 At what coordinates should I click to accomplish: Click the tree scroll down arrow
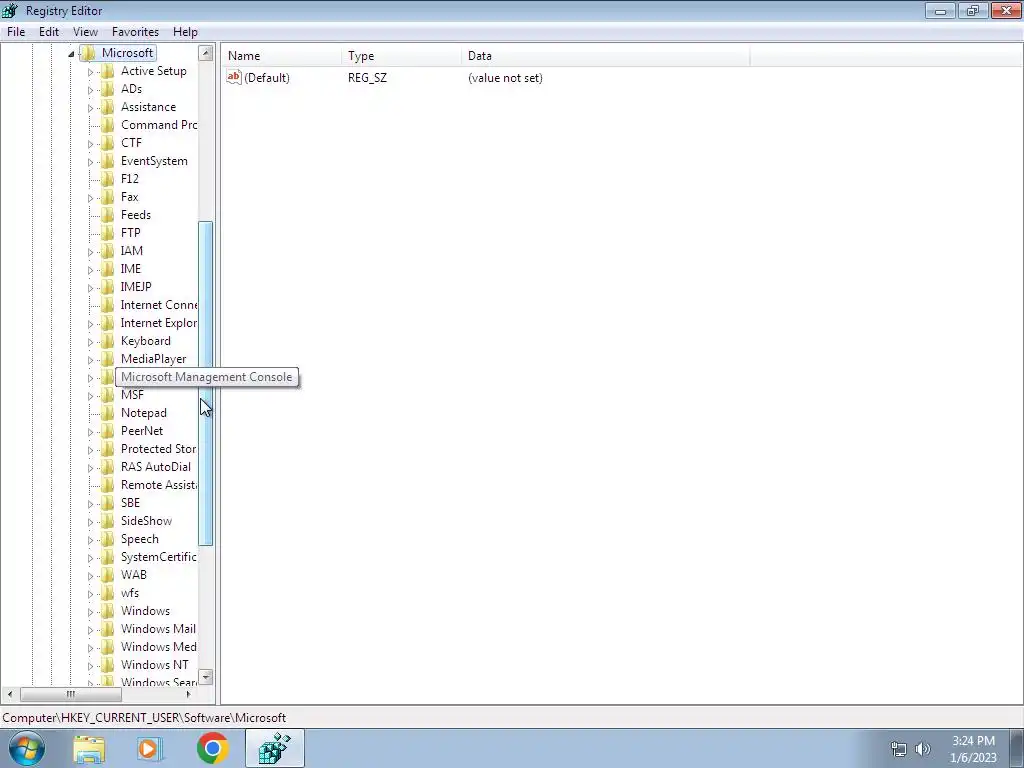[x=206, y=677]
